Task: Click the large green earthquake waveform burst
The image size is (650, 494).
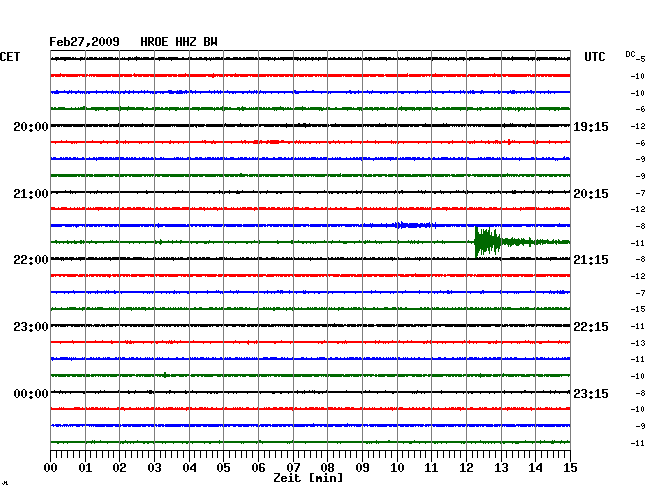Action: point(488,242)
